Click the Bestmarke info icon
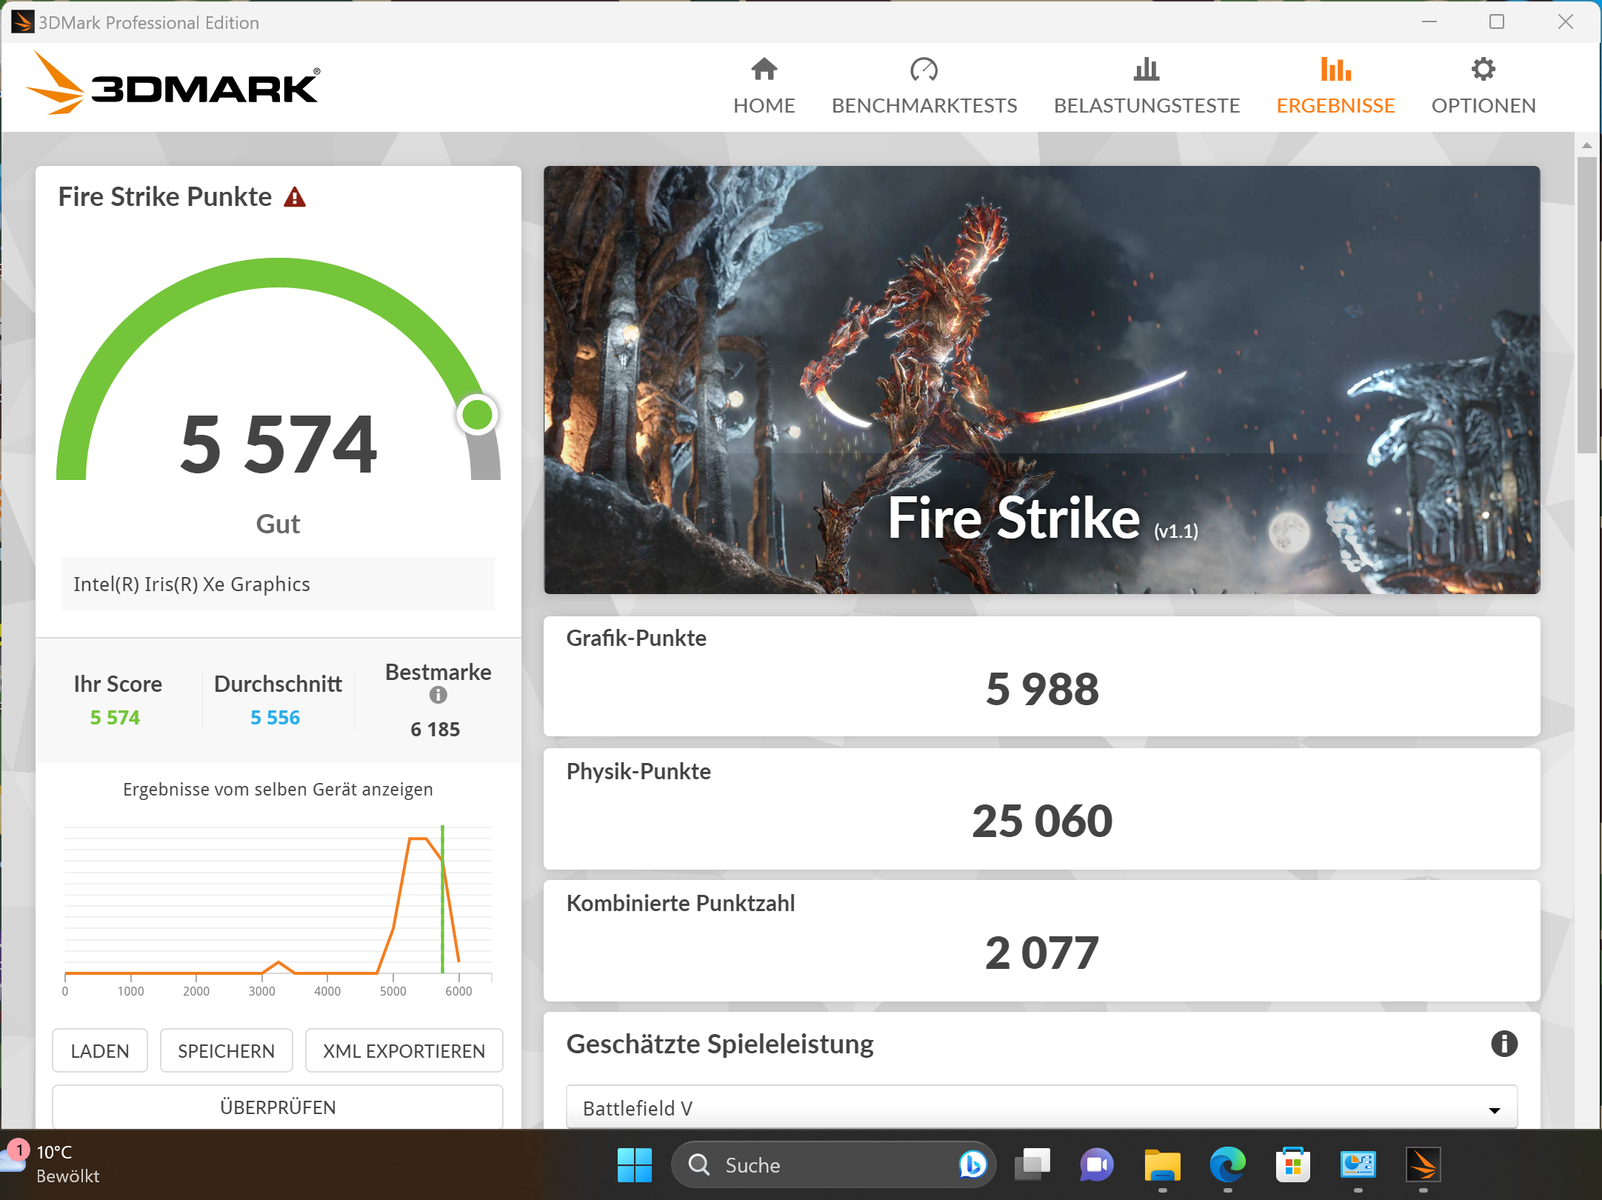 pos(438,695)
